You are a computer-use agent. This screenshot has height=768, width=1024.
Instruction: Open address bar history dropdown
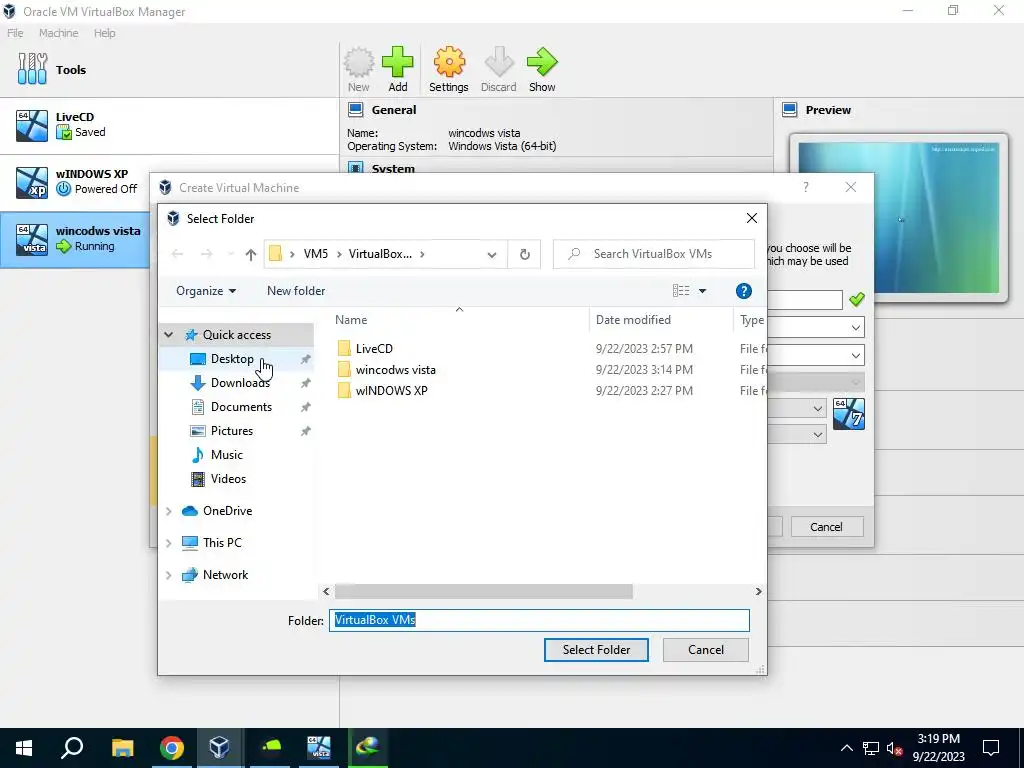point(492,255)
